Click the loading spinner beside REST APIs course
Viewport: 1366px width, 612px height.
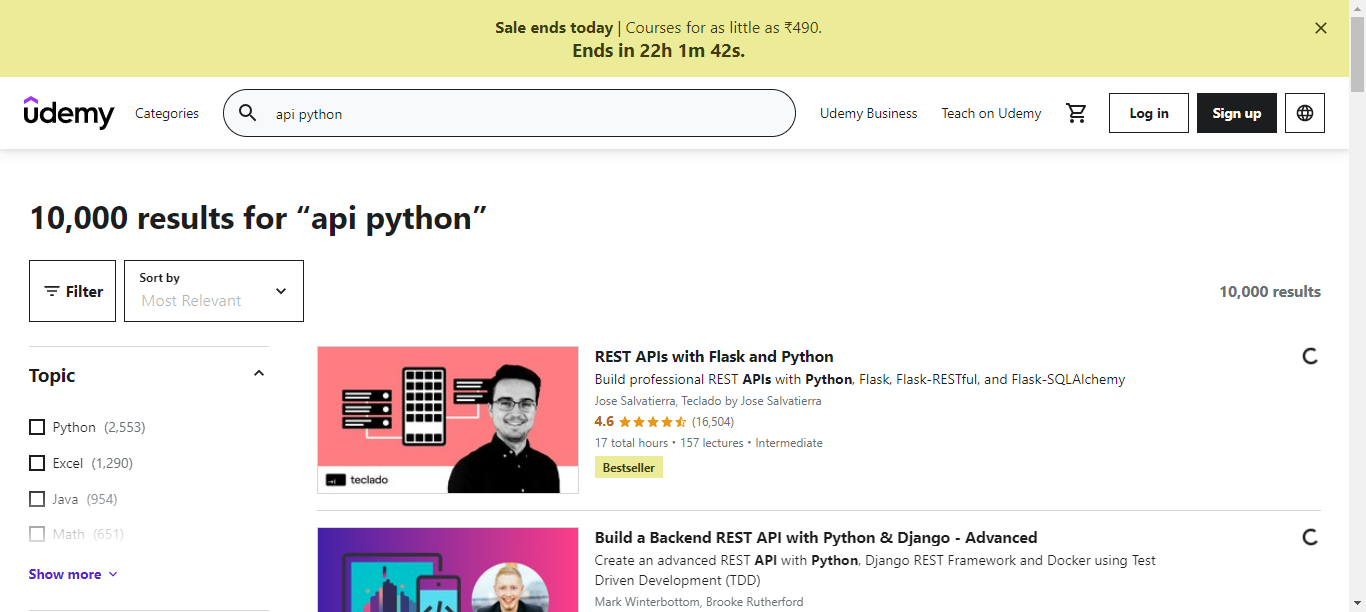point(1309,356)
